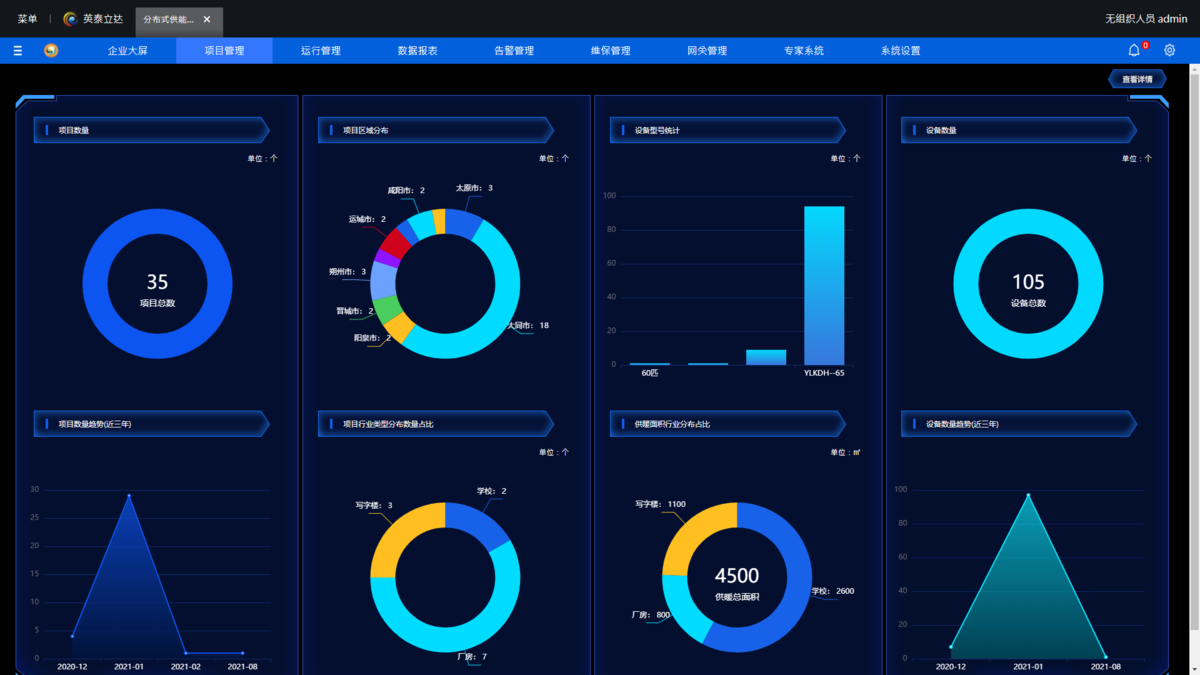Switch to 数据报表 section
This screenshot has width=1200, height=675.
[417, 51]
